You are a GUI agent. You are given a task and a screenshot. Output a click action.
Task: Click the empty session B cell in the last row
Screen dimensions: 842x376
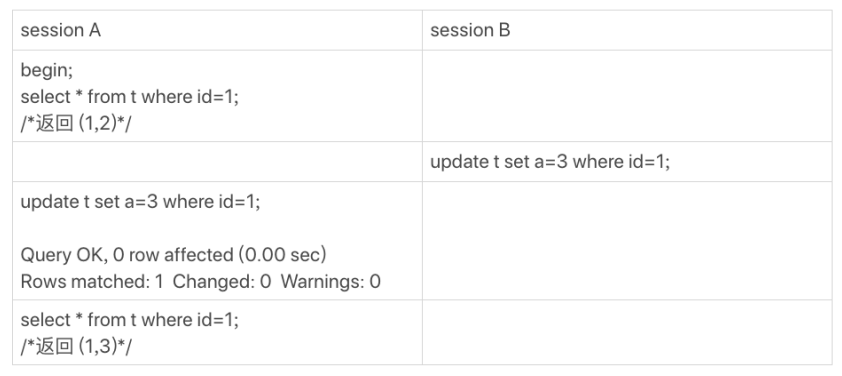(627, 332)
